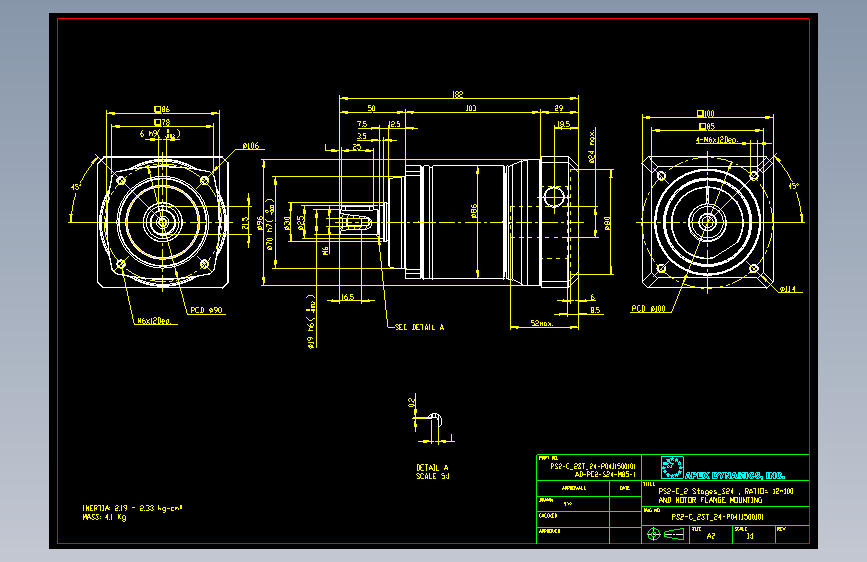The image size is (867, 562).
Task: Select the 45° angle on the left view
Action: (x=76, y=187)
